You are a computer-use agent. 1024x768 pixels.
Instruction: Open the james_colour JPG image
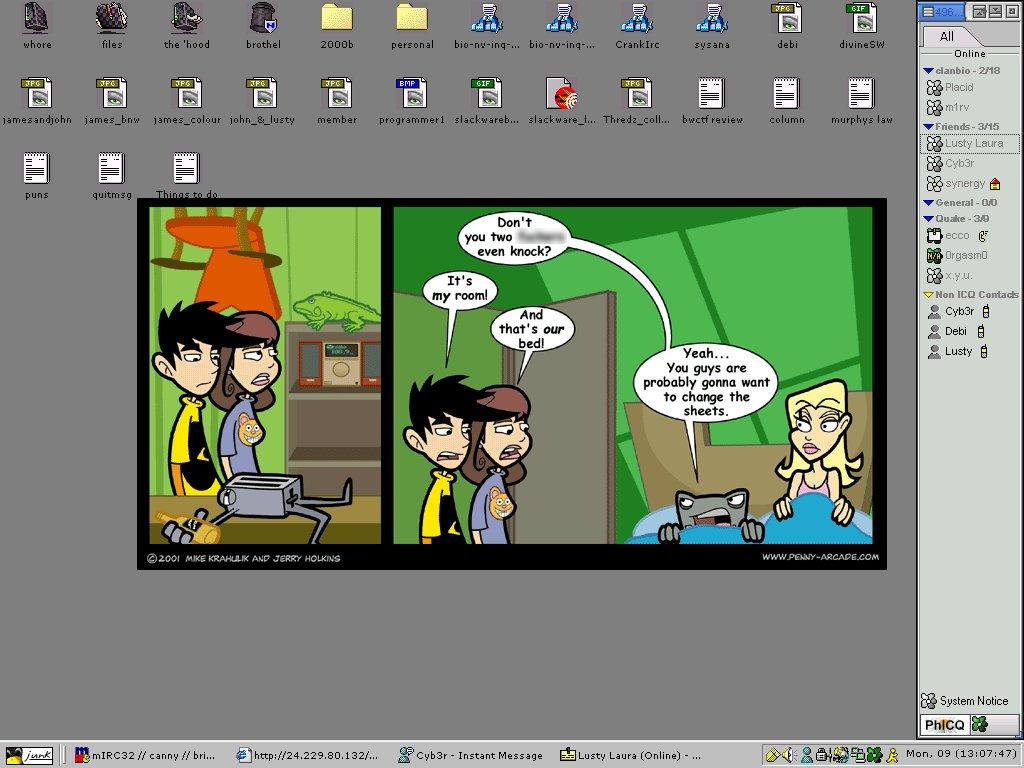click(186, 94)
